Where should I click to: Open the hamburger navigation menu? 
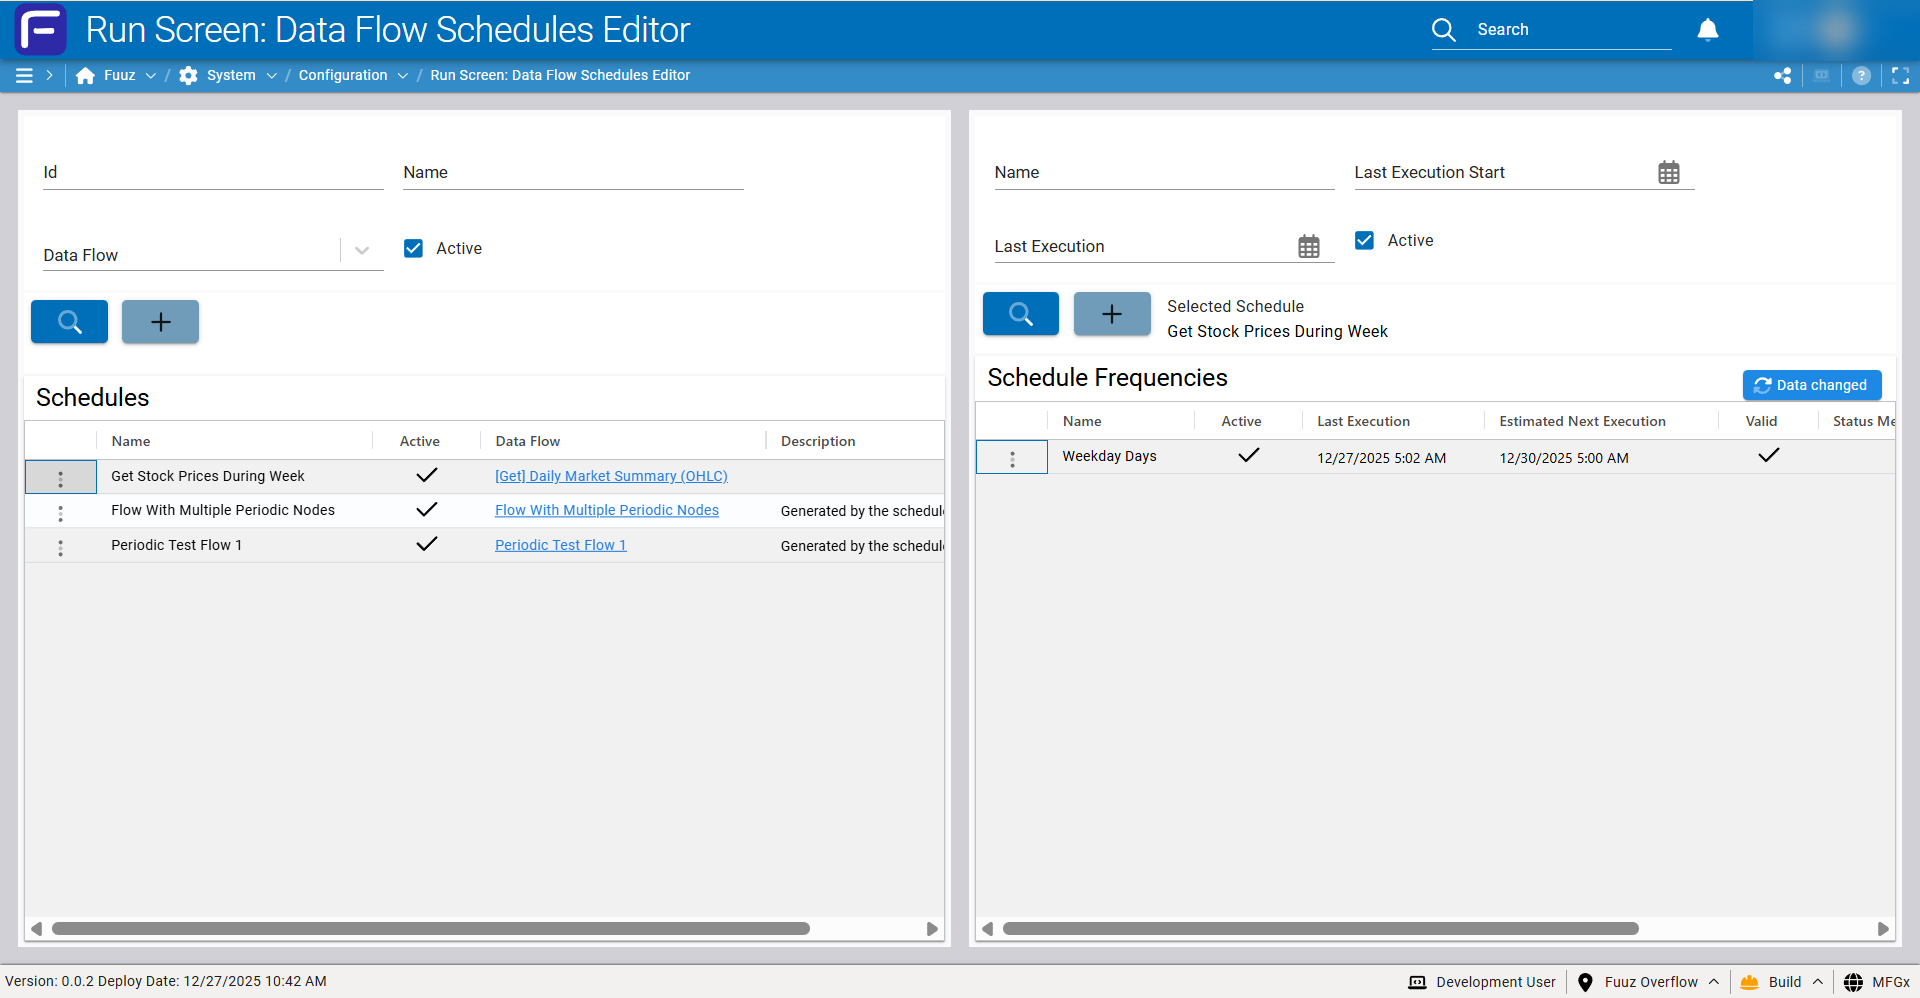click(24, 75)
